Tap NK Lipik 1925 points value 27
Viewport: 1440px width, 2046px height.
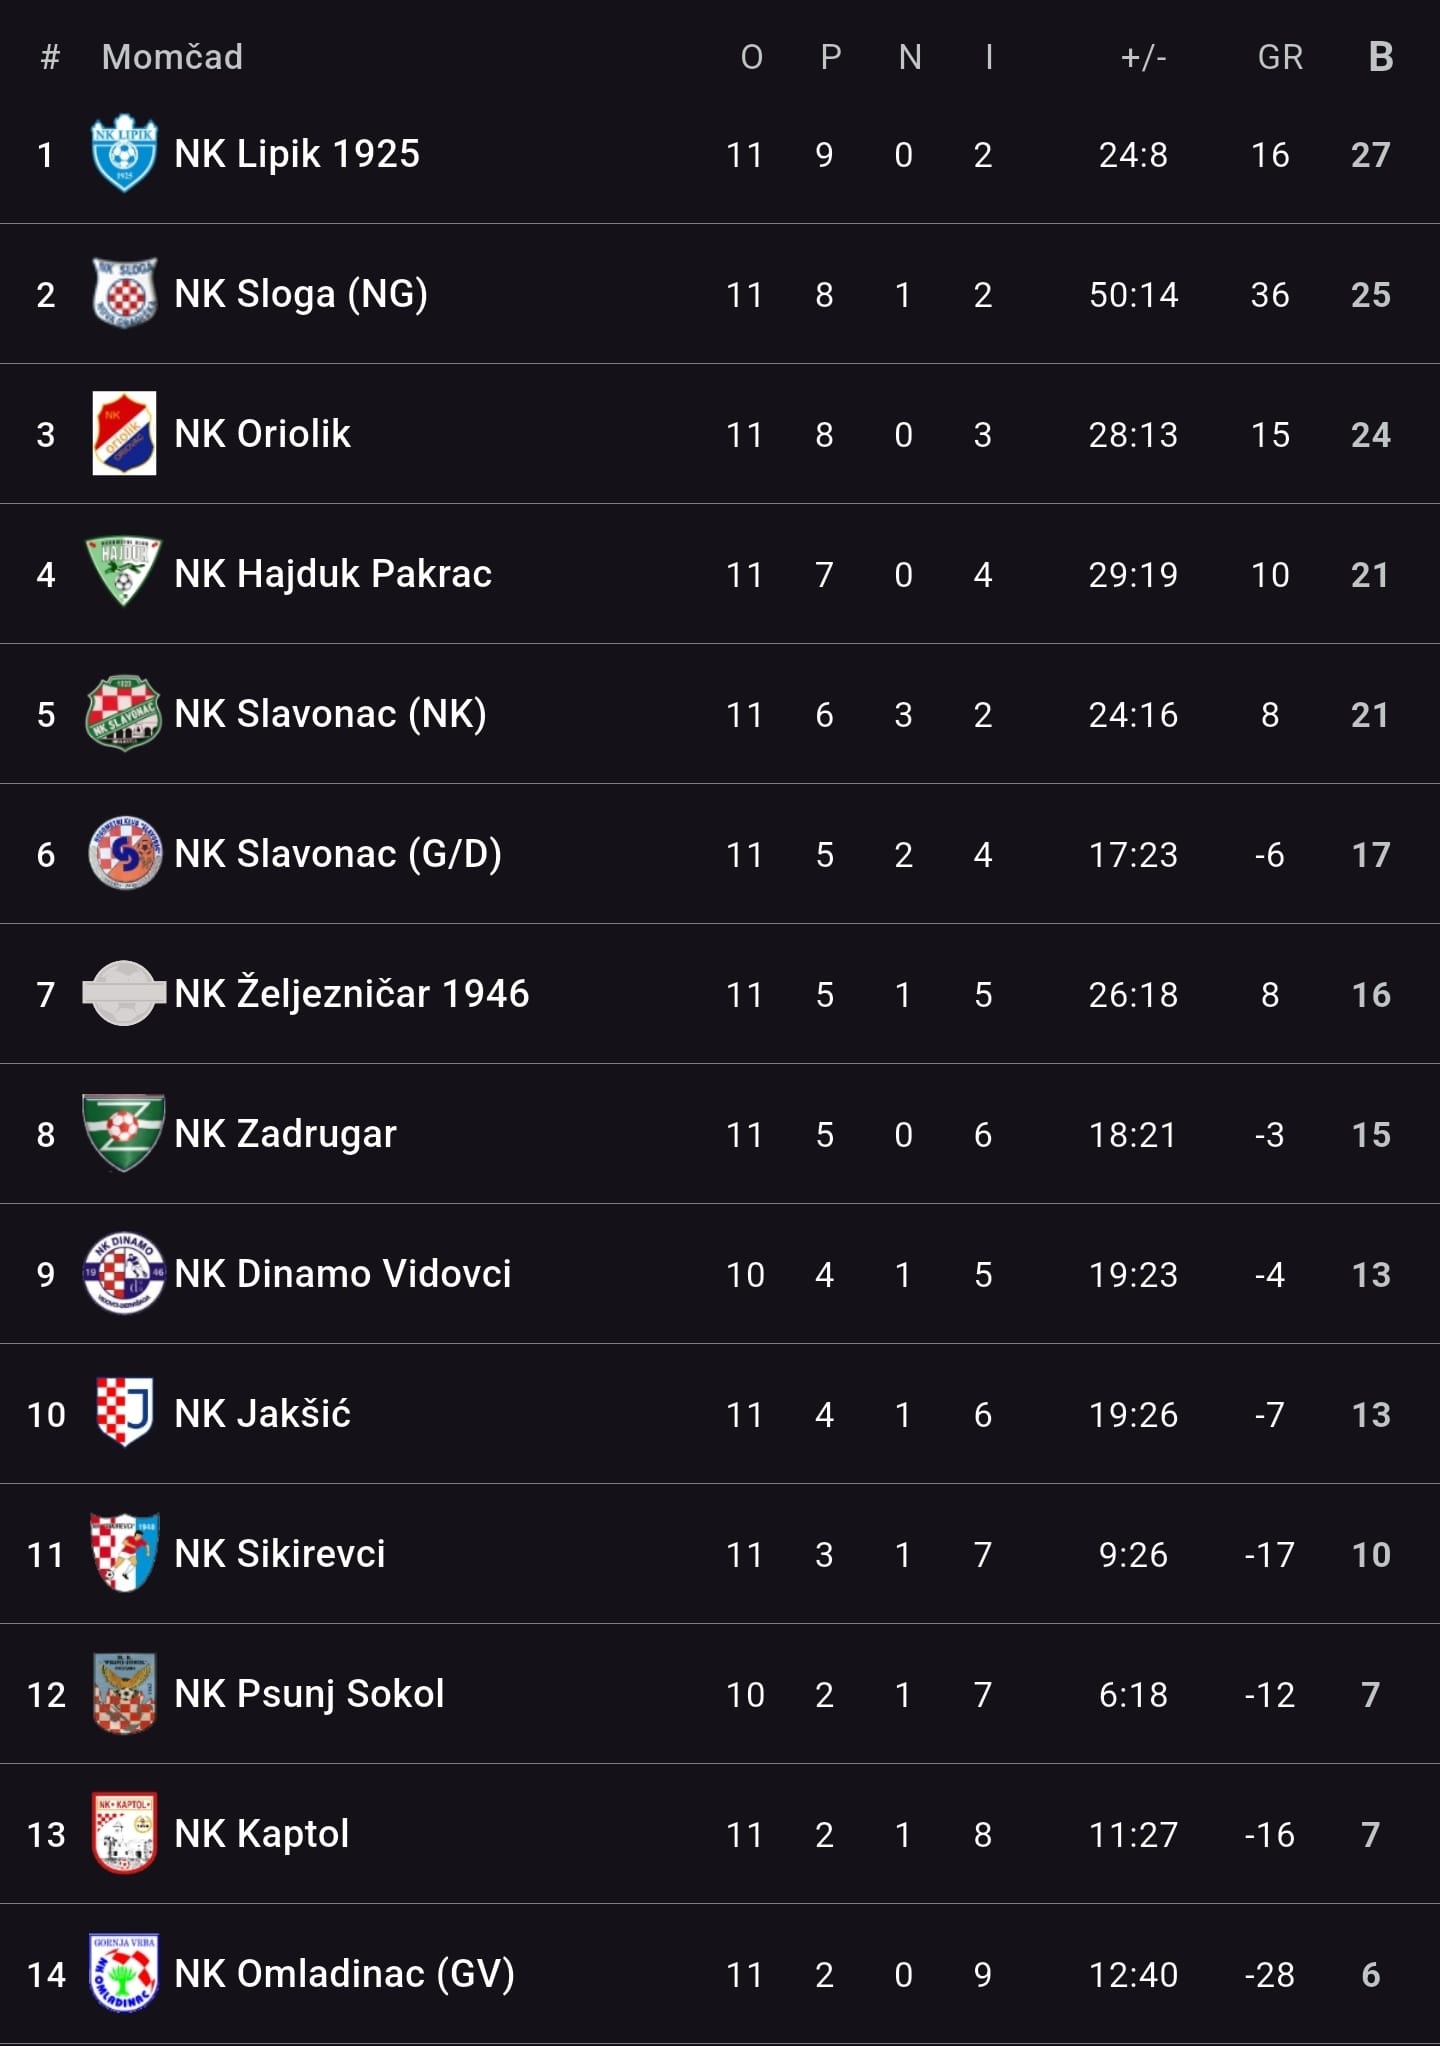point(1370,154)
